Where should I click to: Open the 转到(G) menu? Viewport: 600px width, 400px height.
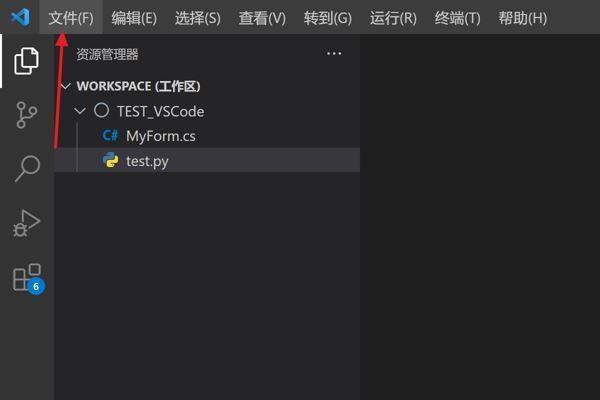(x=328, y=18)
